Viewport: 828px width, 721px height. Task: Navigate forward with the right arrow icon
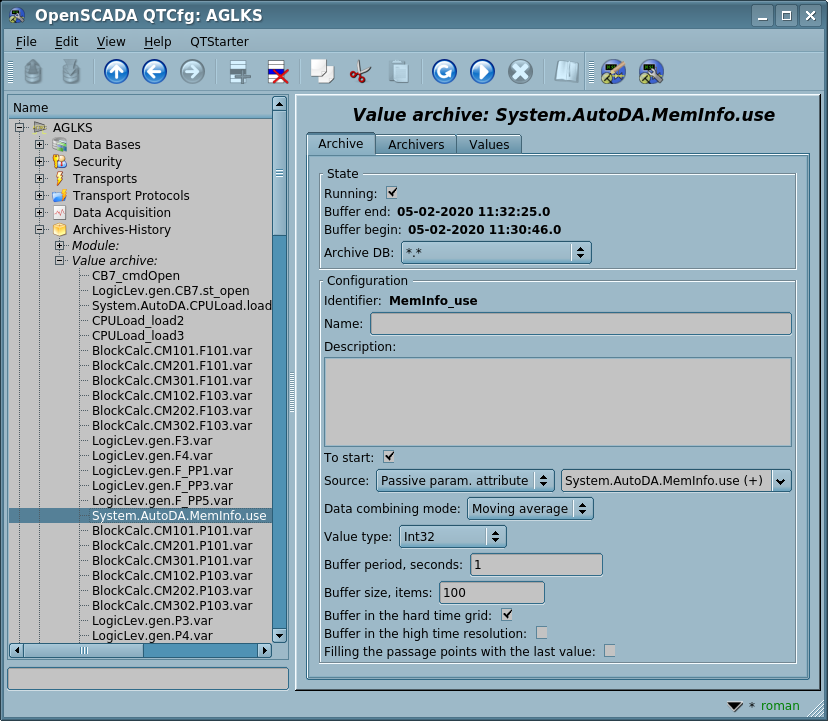[192, 72]
